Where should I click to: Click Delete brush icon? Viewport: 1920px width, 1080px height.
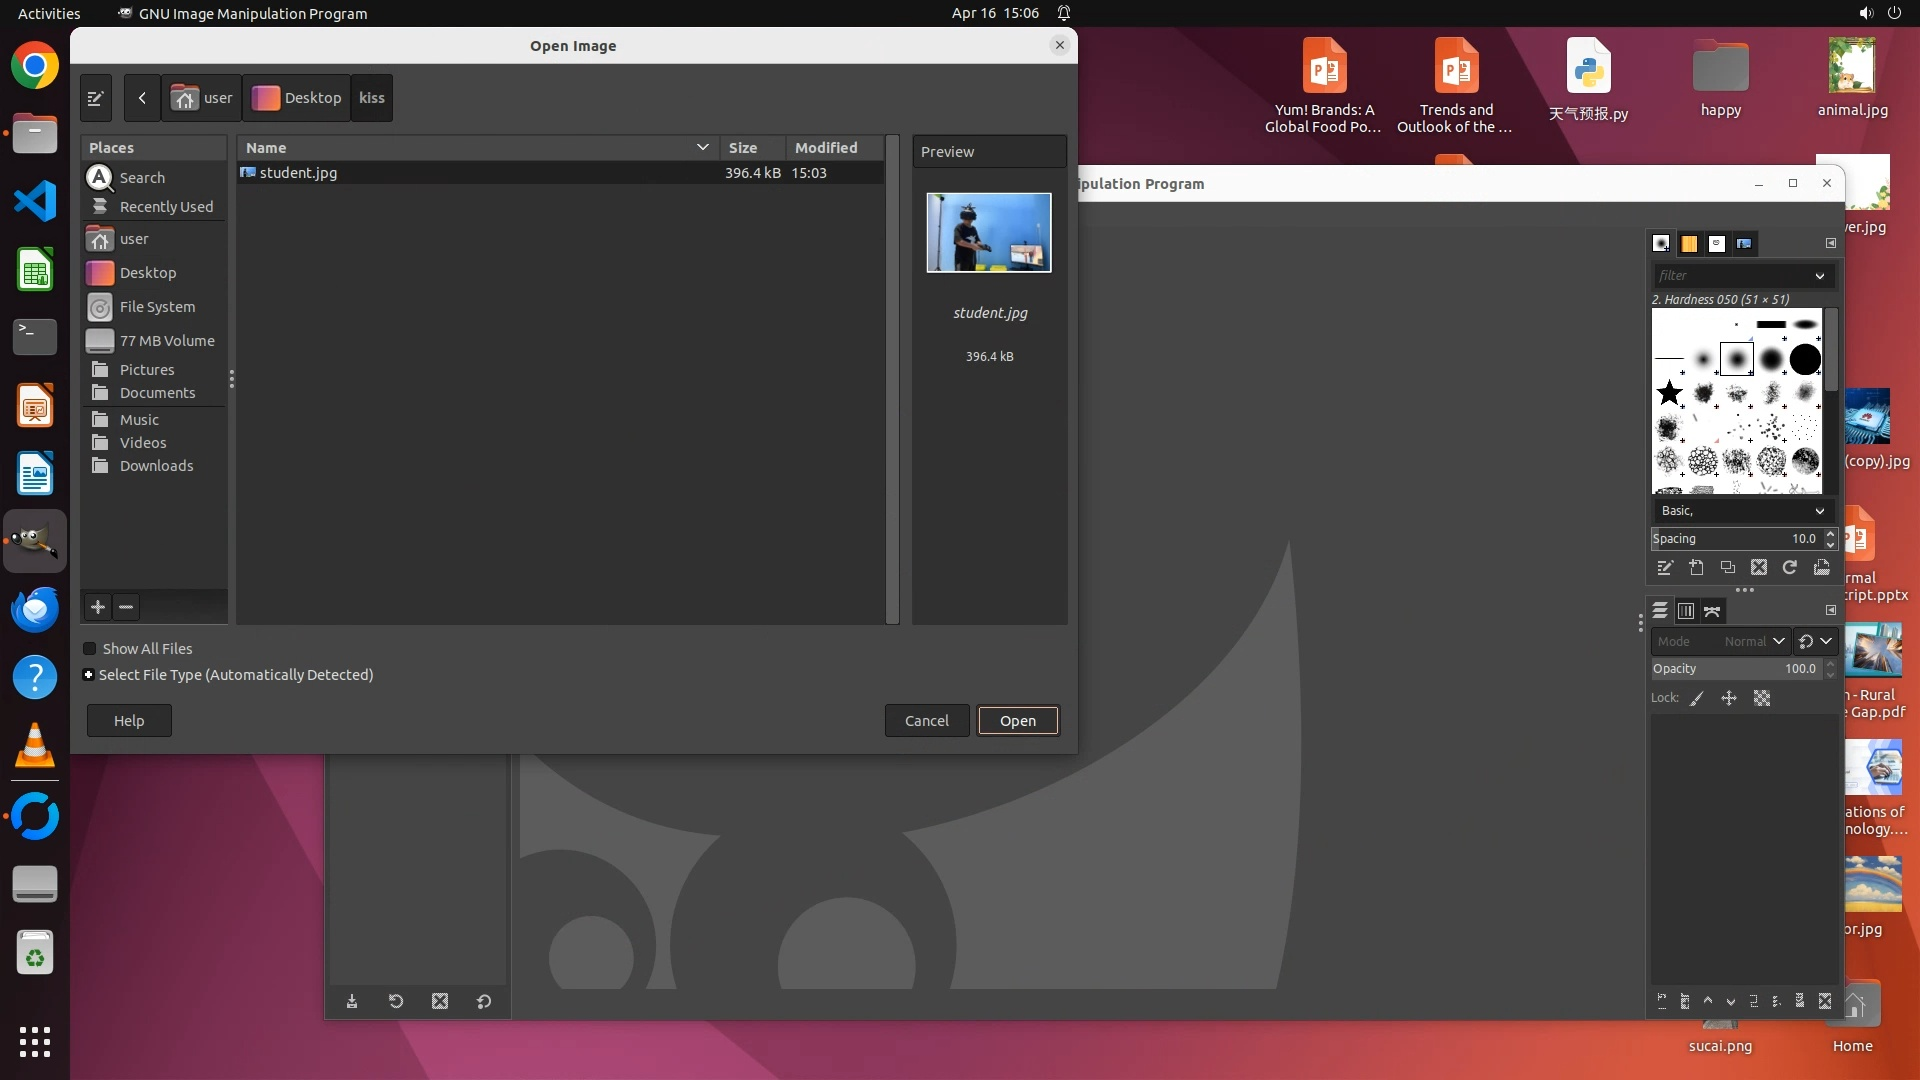pyautogui.click(x=1759, y=567)
